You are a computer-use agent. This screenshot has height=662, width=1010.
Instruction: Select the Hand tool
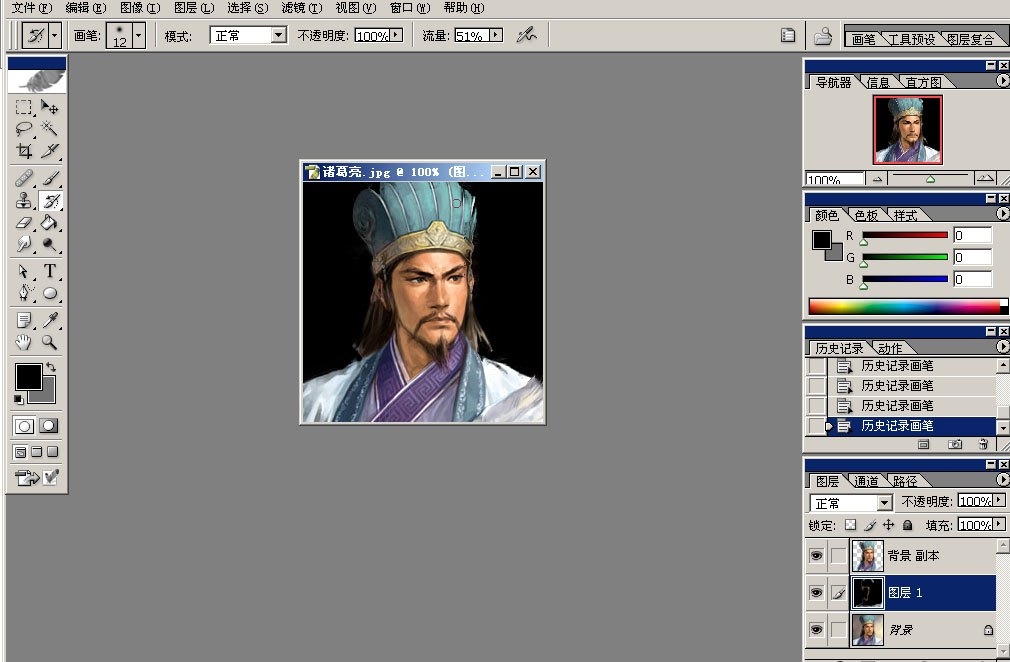point(24,342)
